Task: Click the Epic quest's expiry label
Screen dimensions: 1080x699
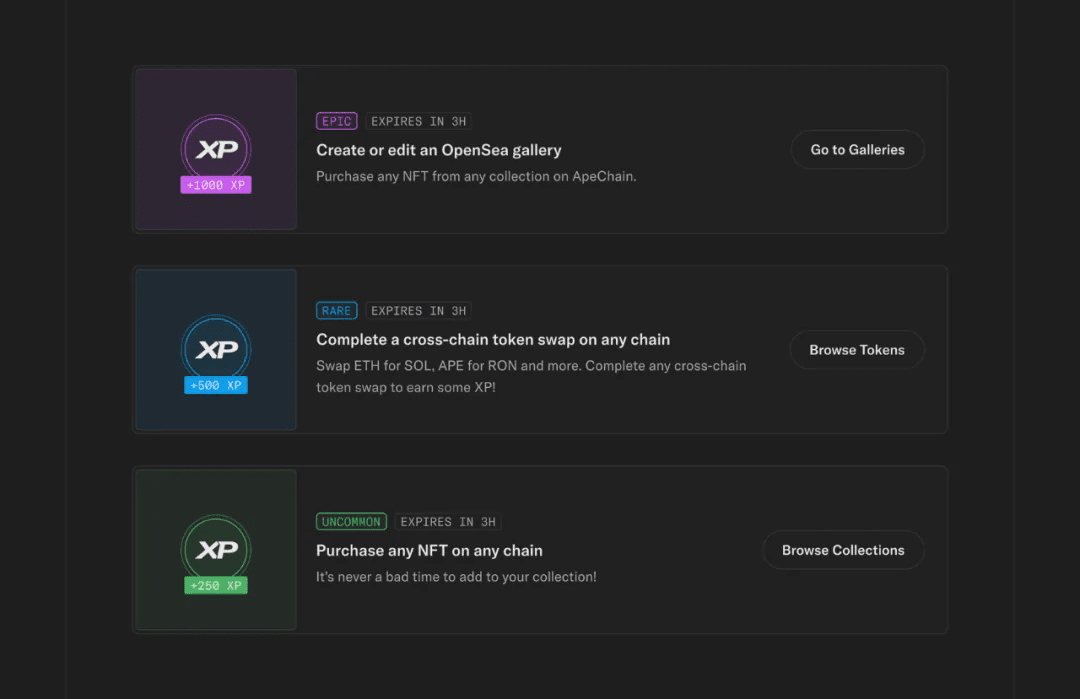Action: (x=418, y=121)
